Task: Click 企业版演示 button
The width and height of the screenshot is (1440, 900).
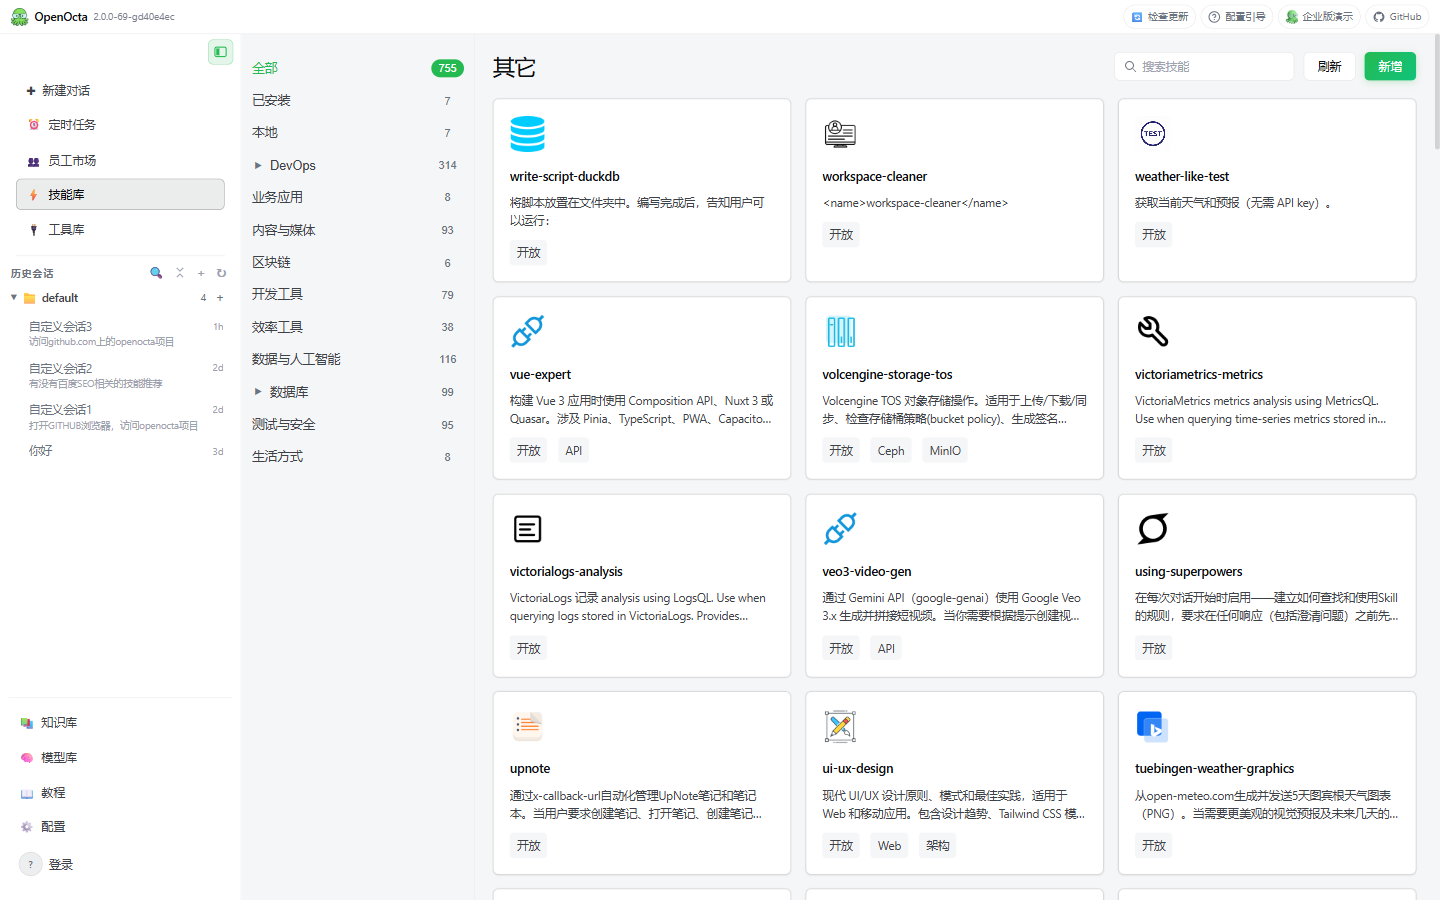Action: [1319, 17]
